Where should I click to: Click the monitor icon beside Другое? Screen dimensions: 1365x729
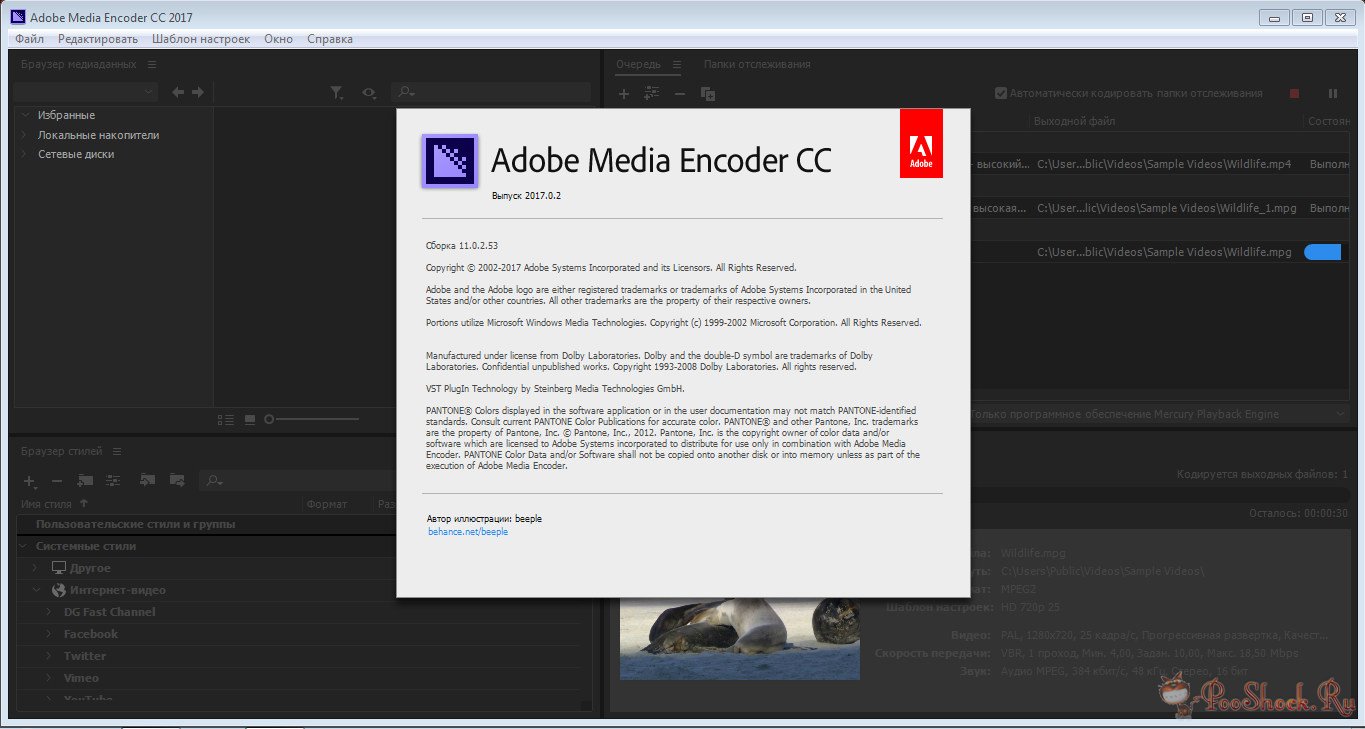point(59,568)
